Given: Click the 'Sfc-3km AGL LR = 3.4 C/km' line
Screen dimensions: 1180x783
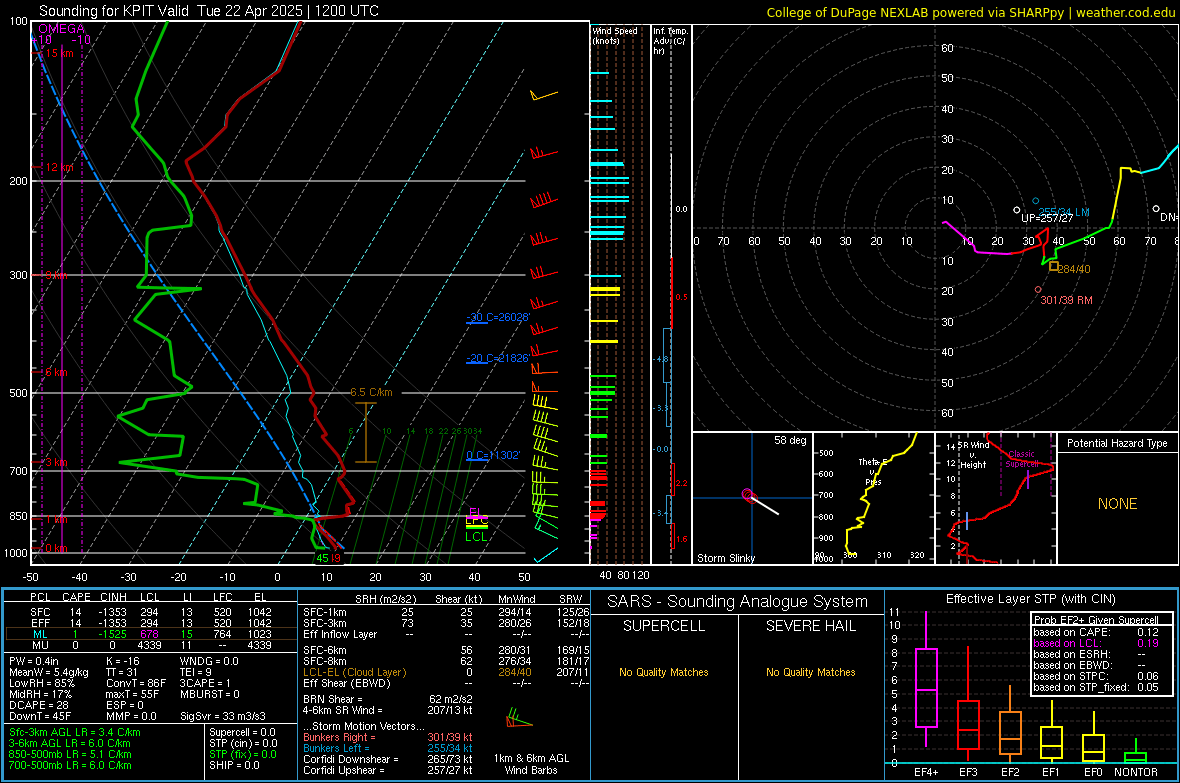Looking at the screenshot, I should click(75, 733).
